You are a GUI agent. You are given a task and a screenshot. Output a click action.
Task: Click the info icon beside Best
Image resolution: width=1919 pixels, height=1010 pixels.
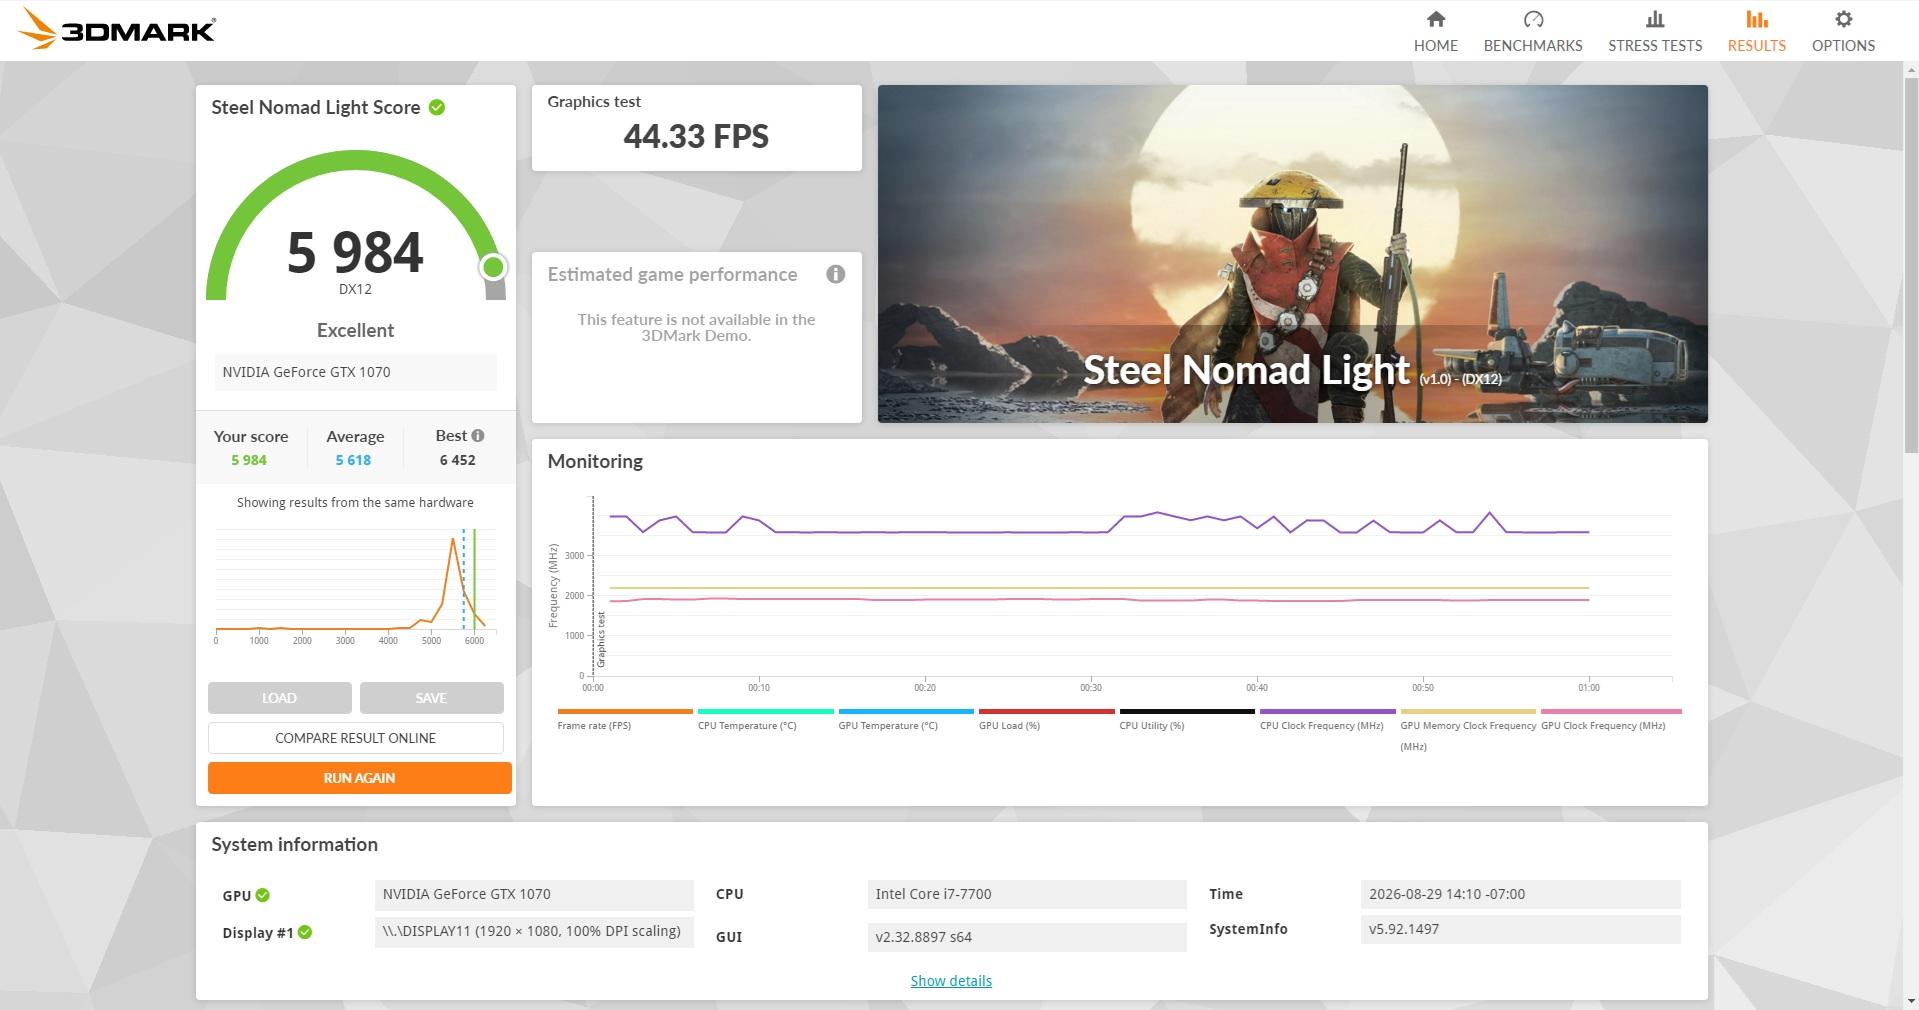(x=478, y=435)
